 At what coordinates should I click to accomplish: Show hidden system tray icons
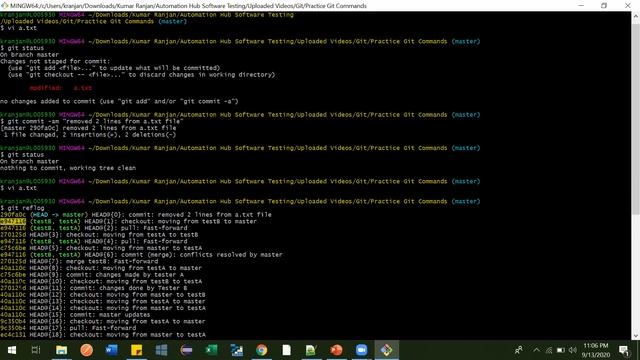(x=536, y=350)
